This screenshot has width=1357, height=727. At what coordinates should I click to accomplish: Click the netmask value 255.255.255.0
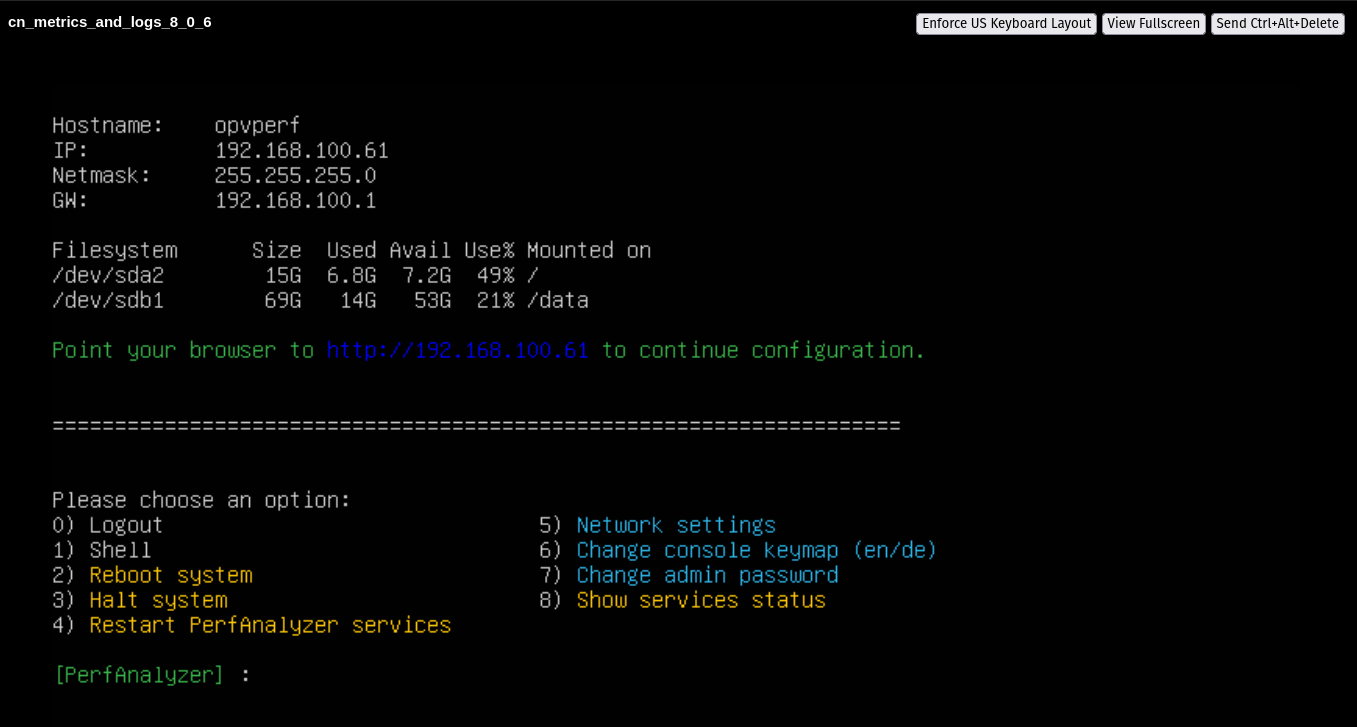(x=295, y=176)
